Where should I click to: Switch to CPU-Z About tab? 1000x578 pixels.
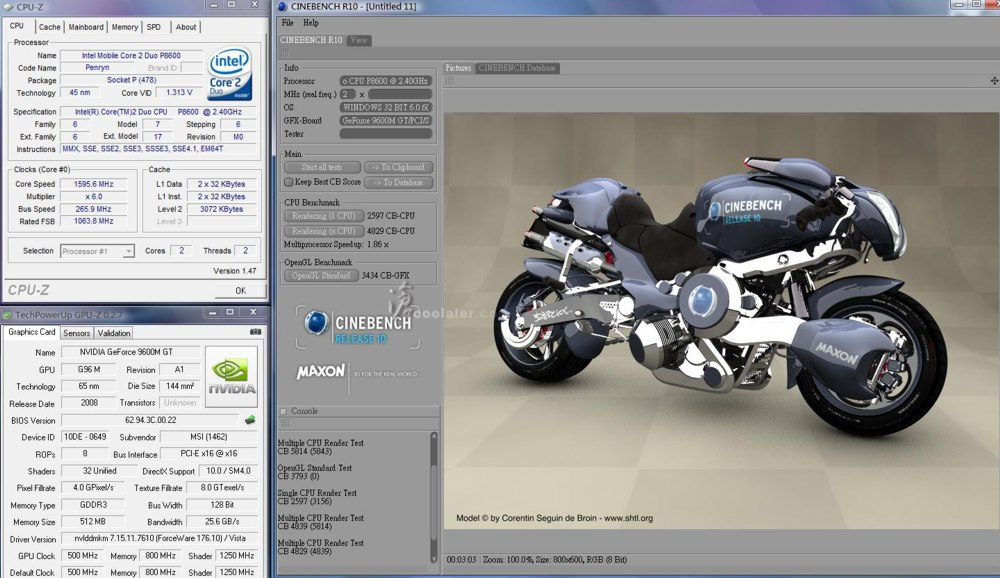coord(186,27)
